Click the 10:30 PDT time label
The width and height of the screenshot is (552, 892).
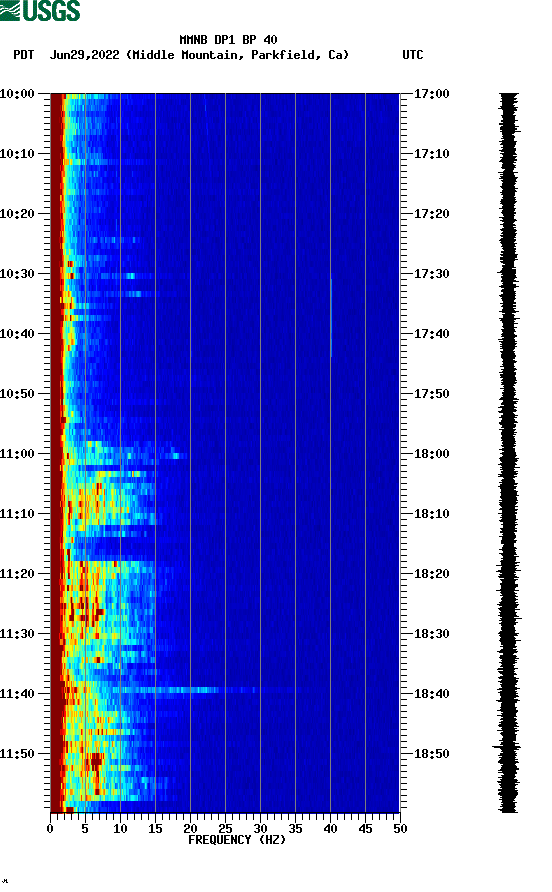click(x=17, y=274)
